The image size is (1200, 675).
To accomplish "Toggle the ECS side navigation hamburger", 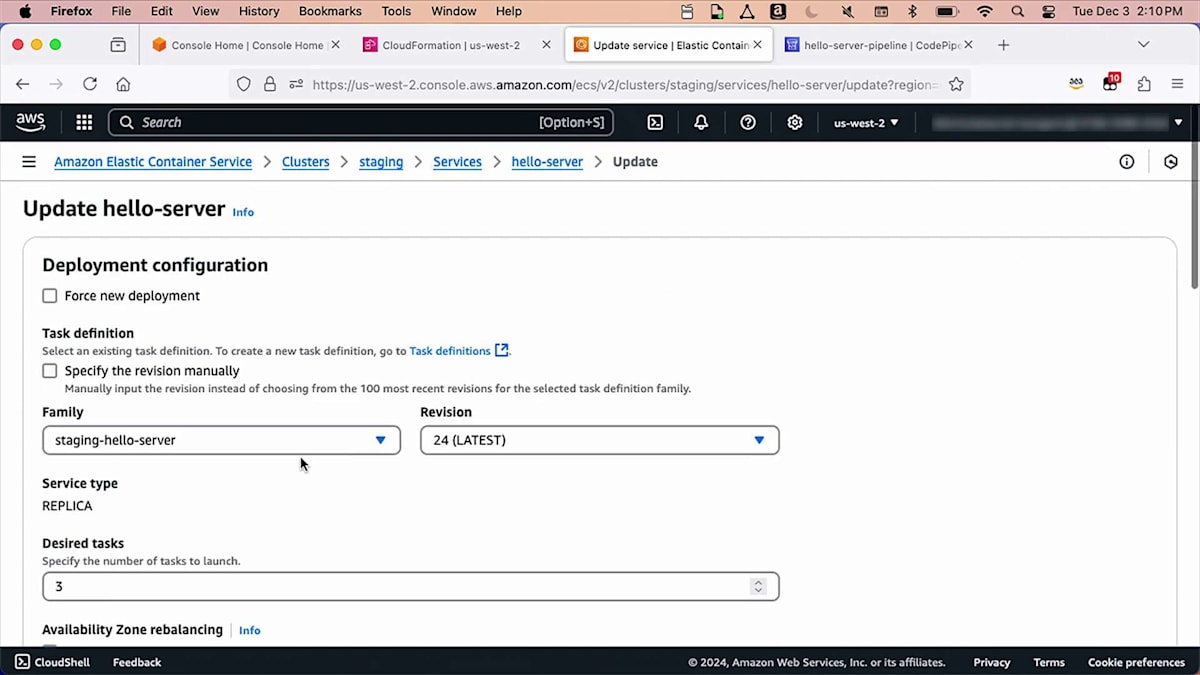I will (x=29, y=162).
